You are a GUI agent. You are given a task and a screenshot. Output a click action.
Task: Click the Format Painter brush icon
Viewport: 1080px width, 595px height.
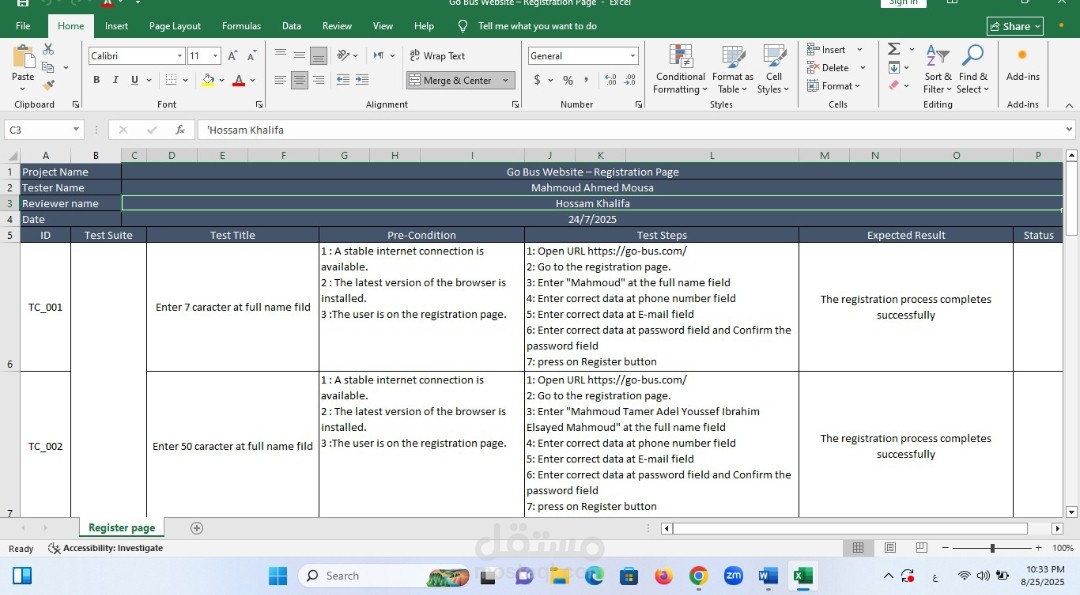coord(48,86)
